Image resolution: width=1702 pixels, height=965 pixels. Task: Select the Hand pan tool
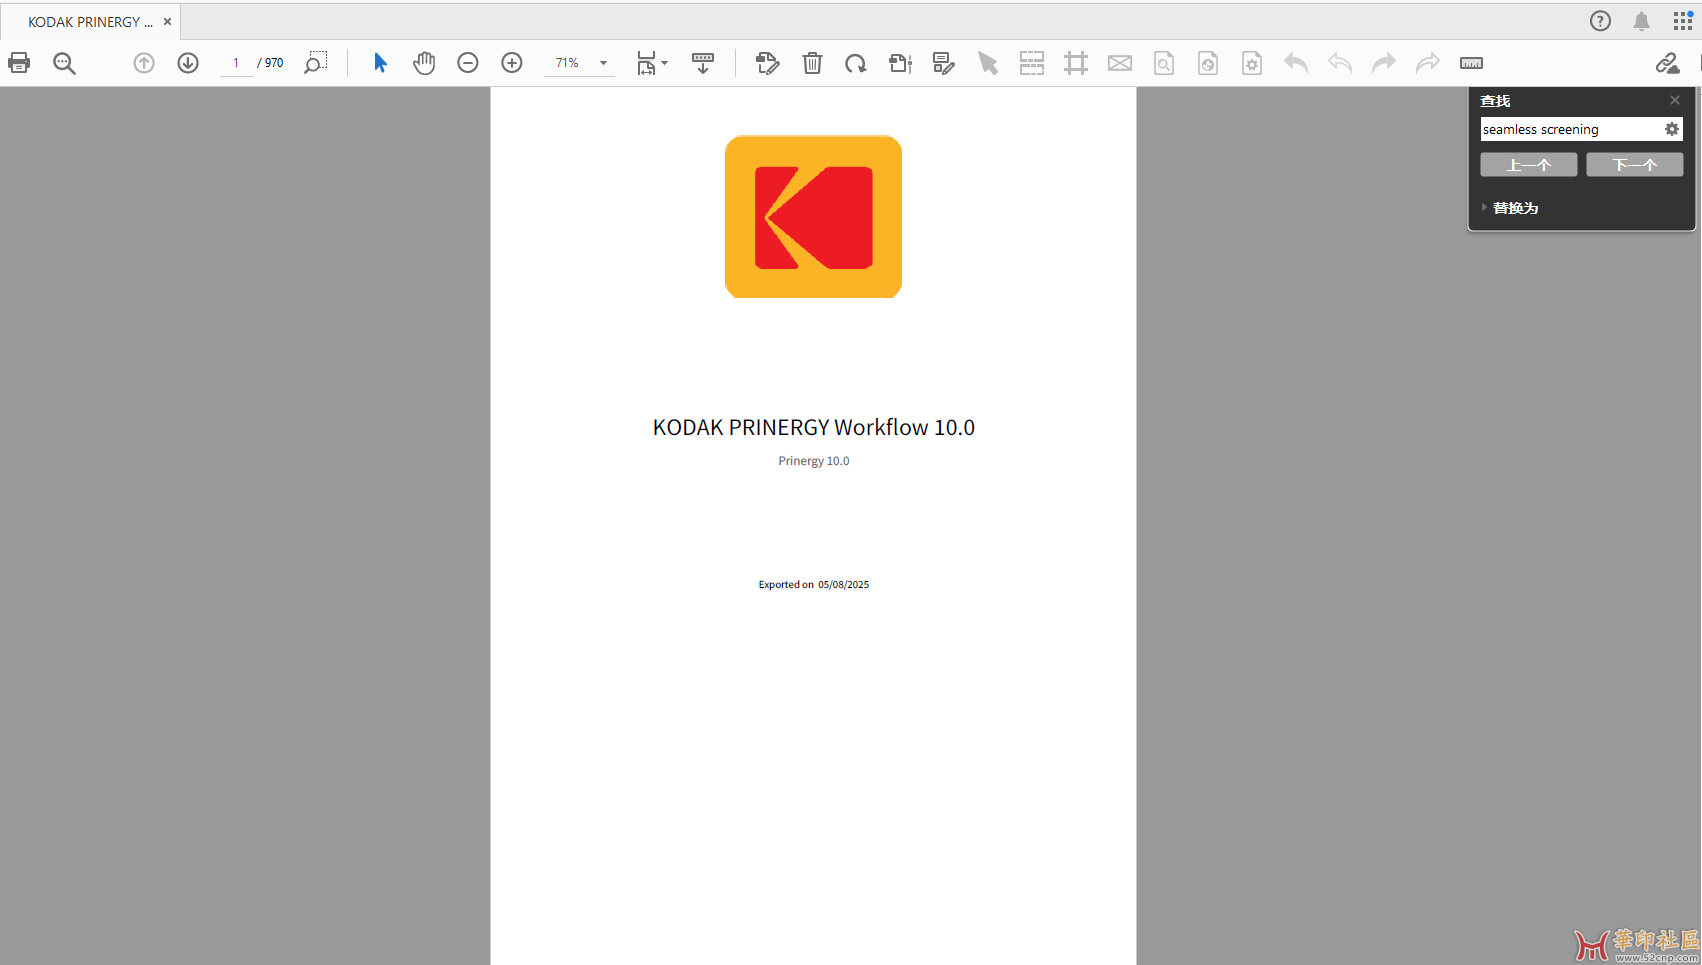click(424, 63)
